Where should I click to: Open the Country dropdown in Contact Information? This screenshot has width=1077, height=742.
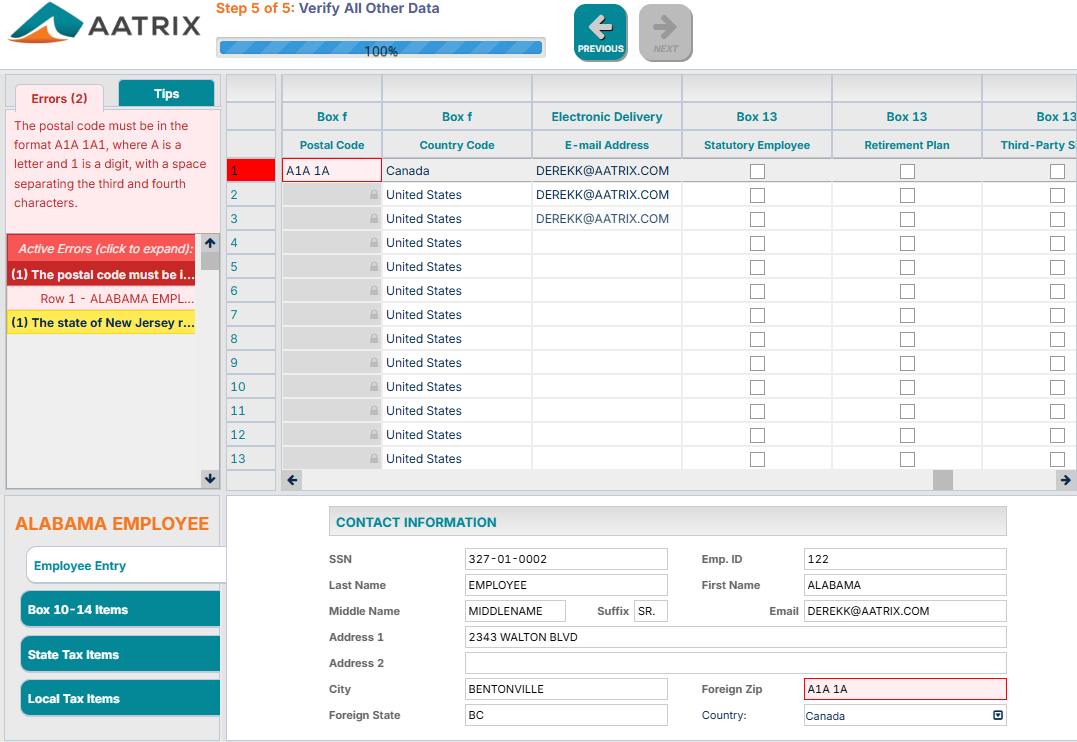point(998,715)
